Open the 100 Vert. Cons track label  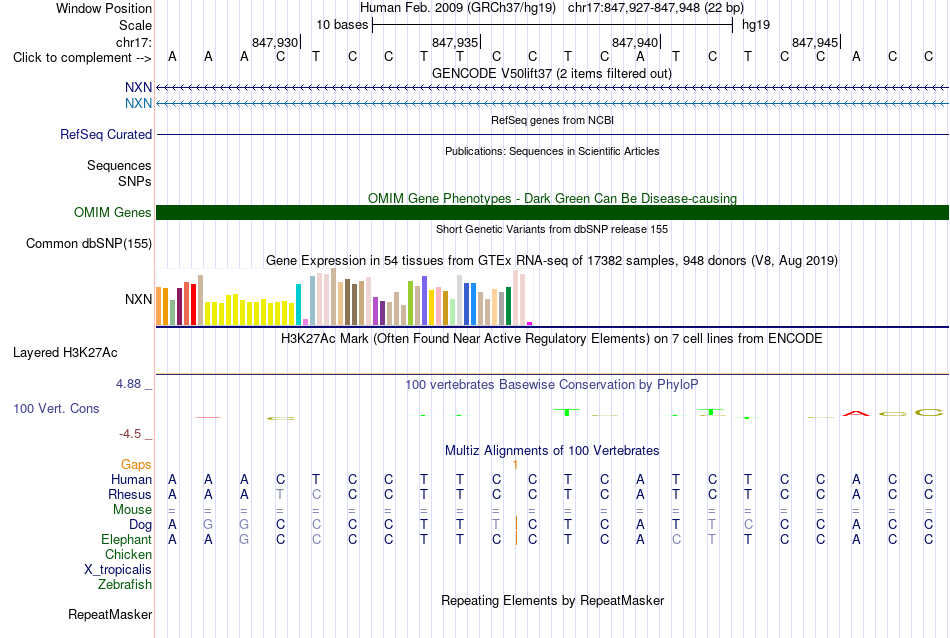56,408
